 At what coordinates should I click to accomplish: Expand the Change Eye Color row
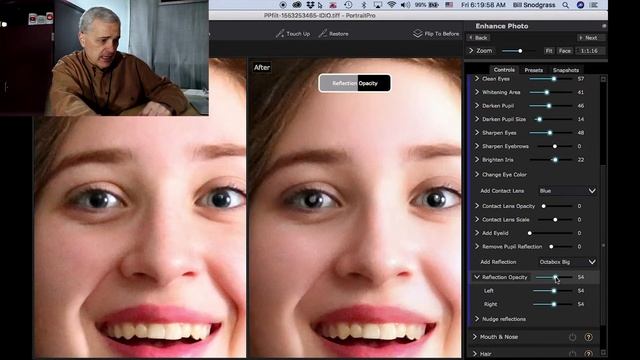[476, 174]
